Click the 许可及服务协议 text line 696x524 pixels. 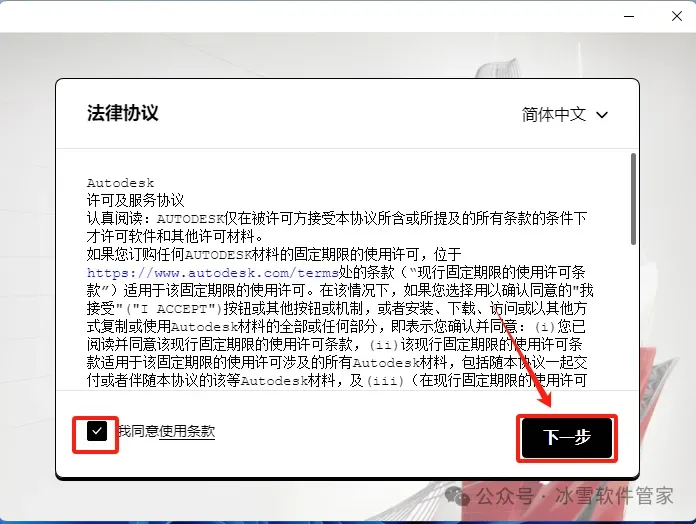(x=135, y=200)
